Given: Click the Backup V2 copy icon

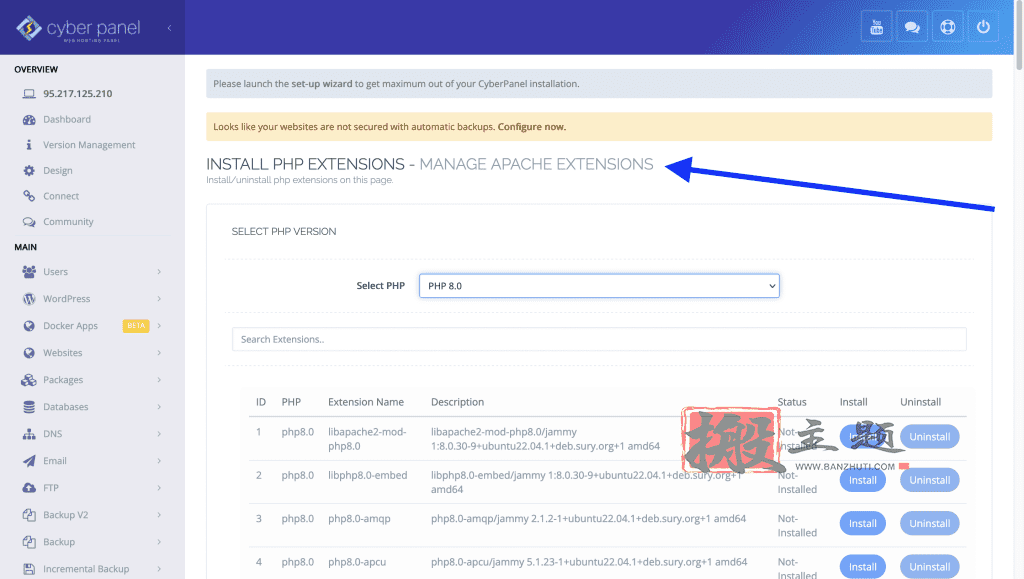Looking at the screenshot, I should point(29,515).
